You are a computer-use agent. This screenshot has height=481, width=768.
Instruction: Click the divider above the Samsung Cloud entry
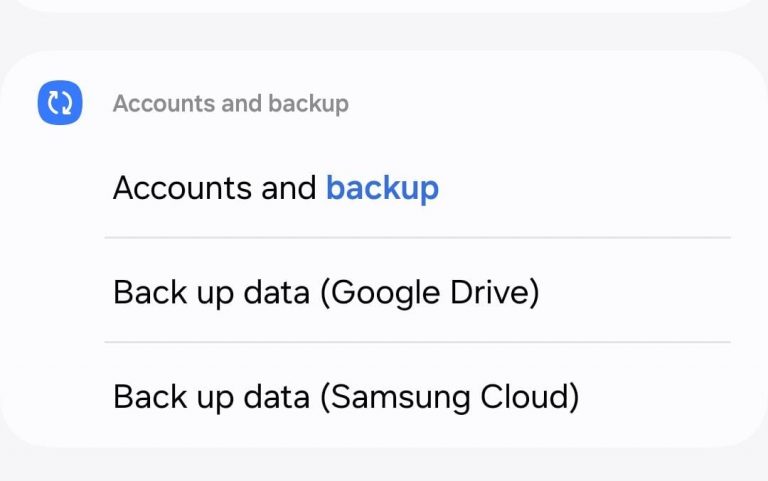coord(418,342)
